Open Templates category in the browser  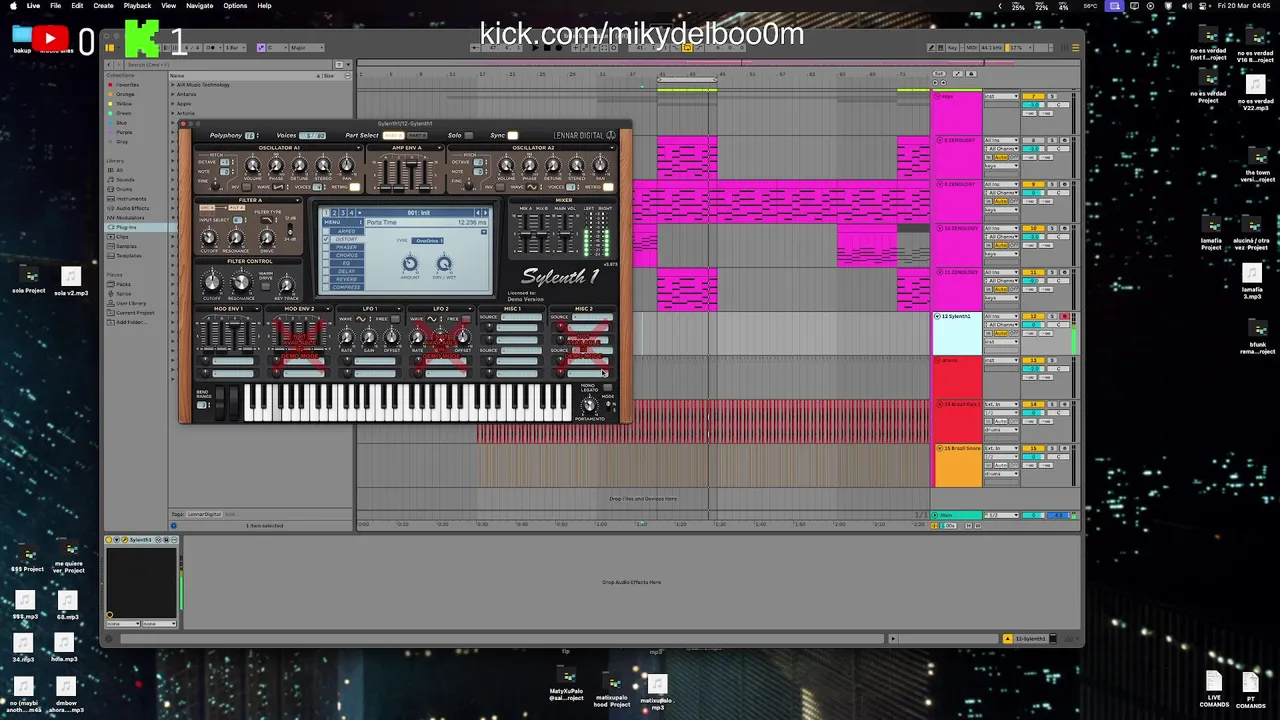tap(128, 256)
